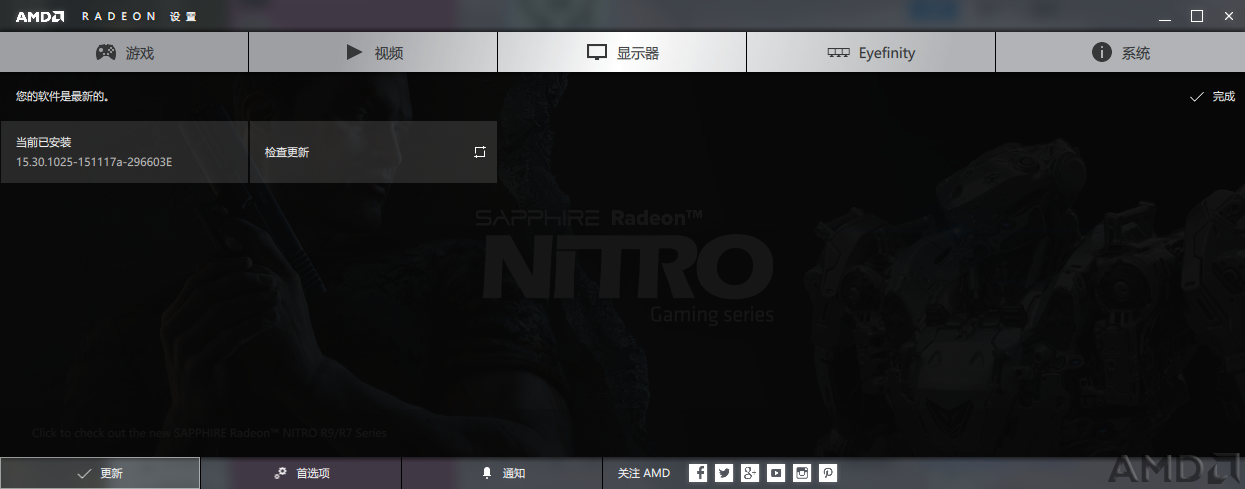Select the 当前已安装 installed version tile
This screenshot has height=489, width=1245.
124,152
